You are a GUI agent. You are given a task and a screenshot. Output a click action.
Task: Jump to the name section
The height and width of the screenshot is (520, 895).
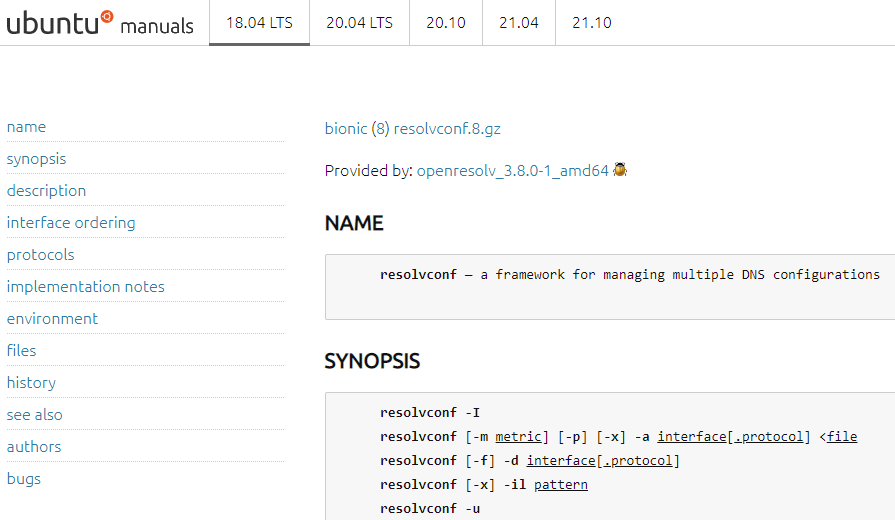click(x=26, y=127)
